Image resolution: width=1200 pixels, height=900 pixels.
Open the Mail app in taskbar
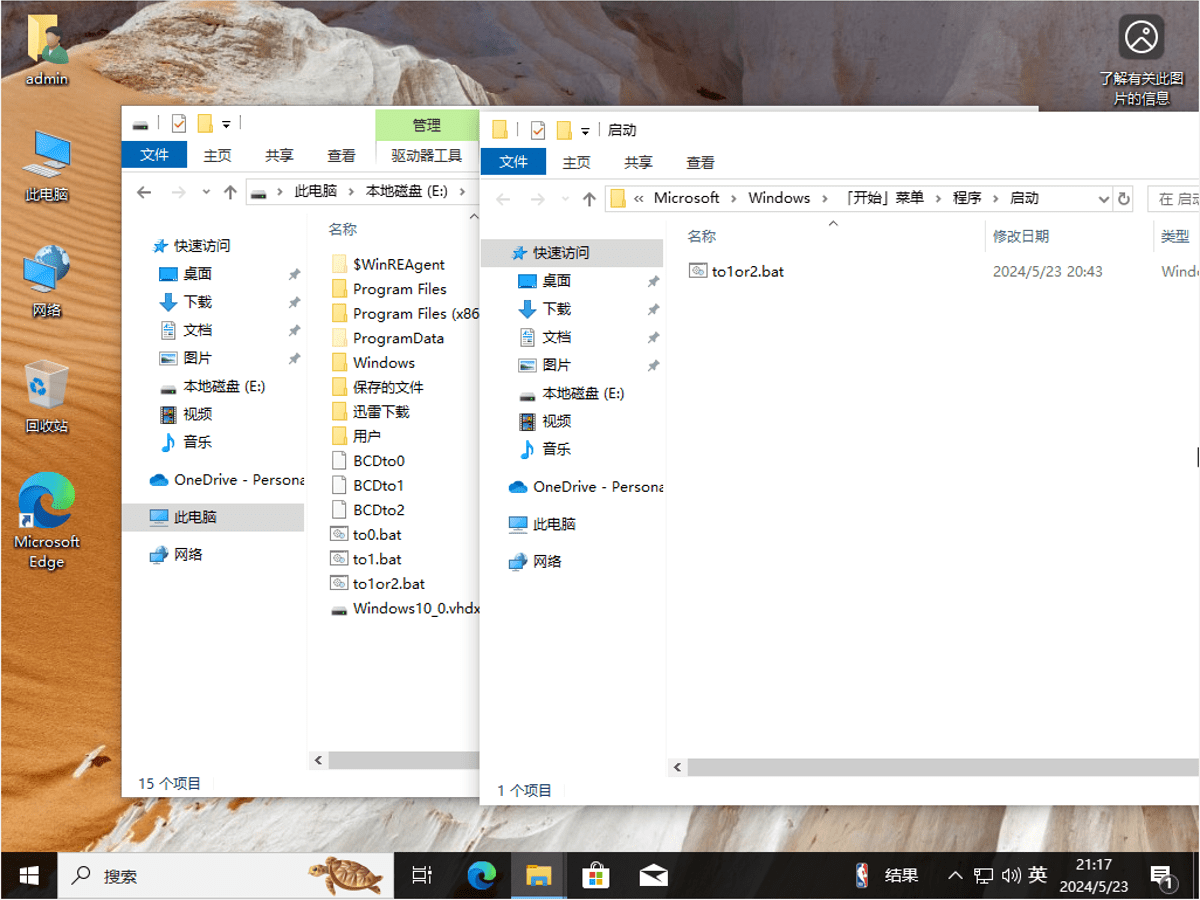[x=653, y=876]
